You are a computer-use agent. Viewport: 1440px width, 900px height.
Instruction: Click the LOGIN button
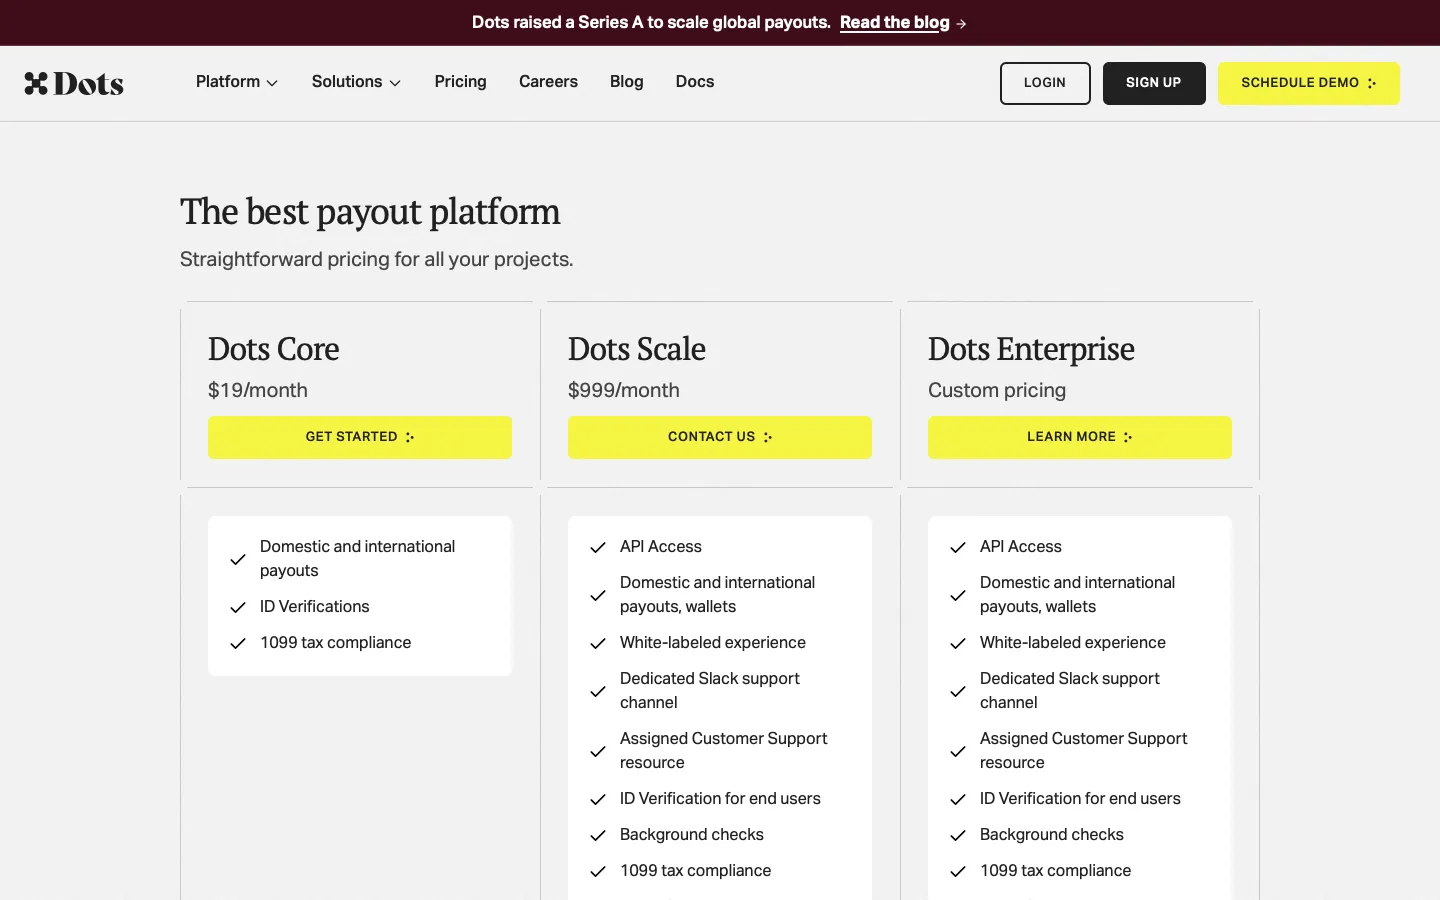pyautogui.click(x=1045, y=83)
